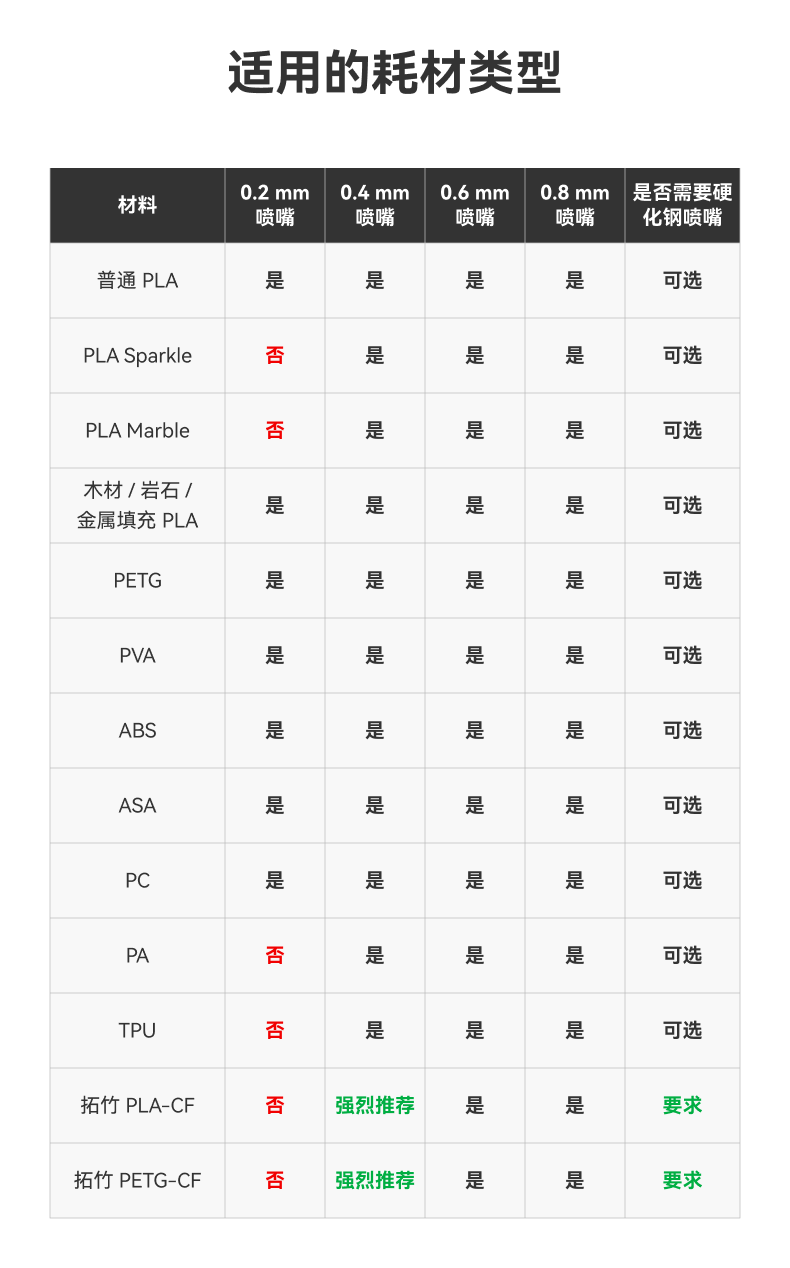Image resolution: width=790 pixels, height=1268 pixels.
Task: Click 强烈推荐 in the 拓竹 PLA-CF row
Action: 375,1106
